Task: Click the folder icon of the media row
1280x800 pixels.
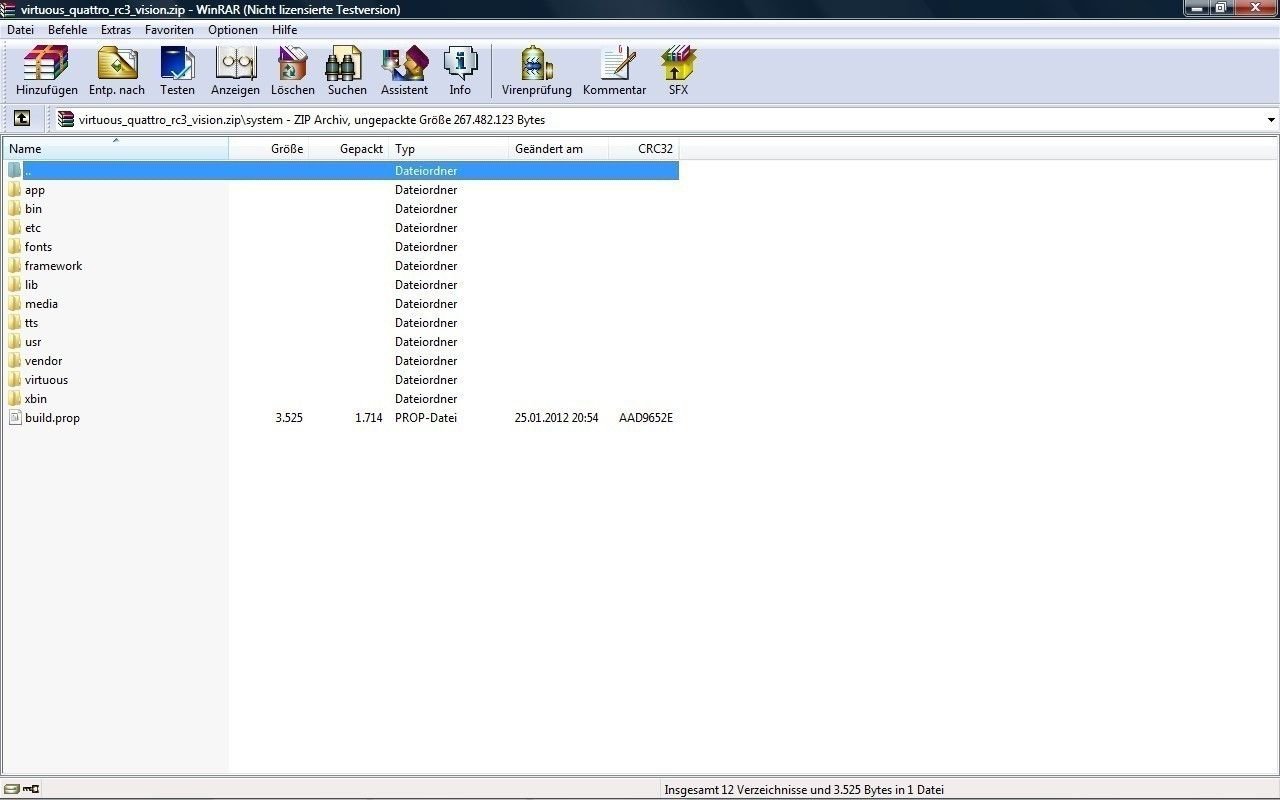Action: [15, 303]
